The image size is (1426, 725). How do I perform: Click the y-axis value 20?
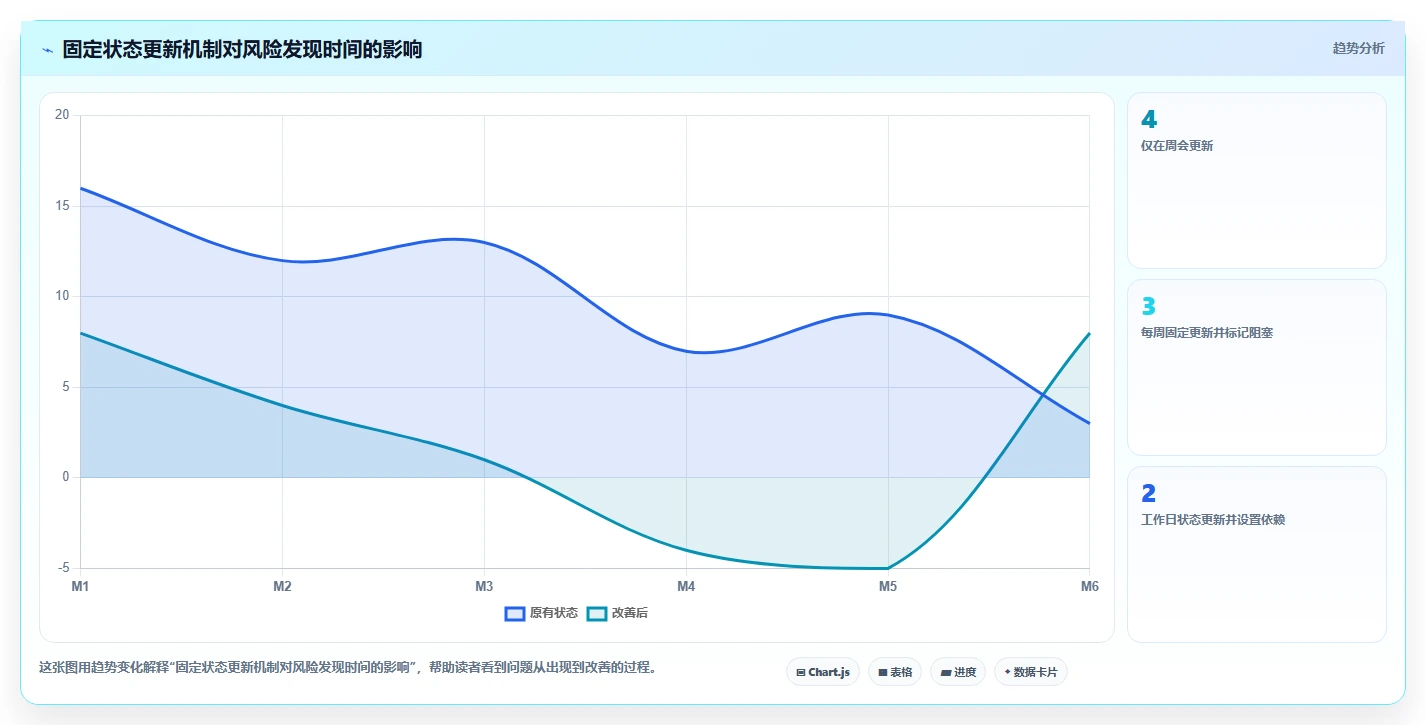(62, 115)
